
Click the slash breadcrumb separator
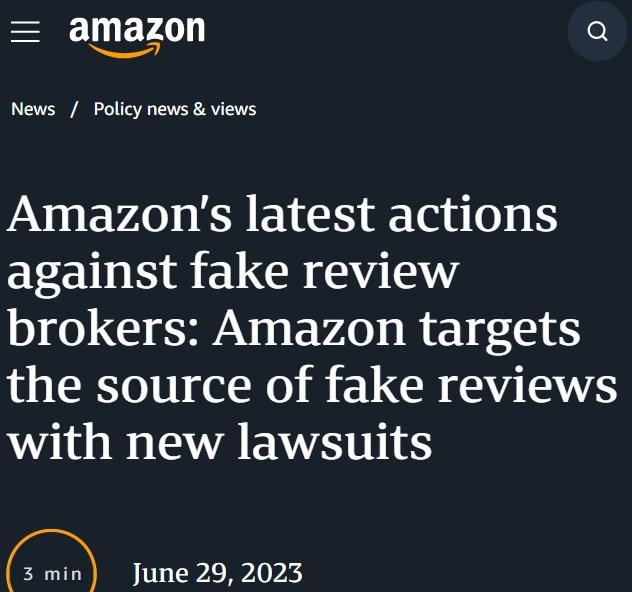[x=74, y=109]
